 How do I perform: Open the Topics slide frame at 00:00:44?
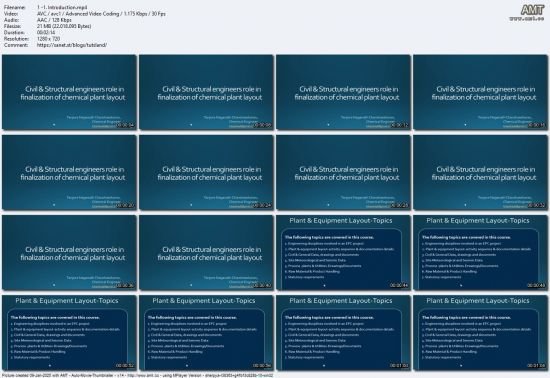(343, 252)
